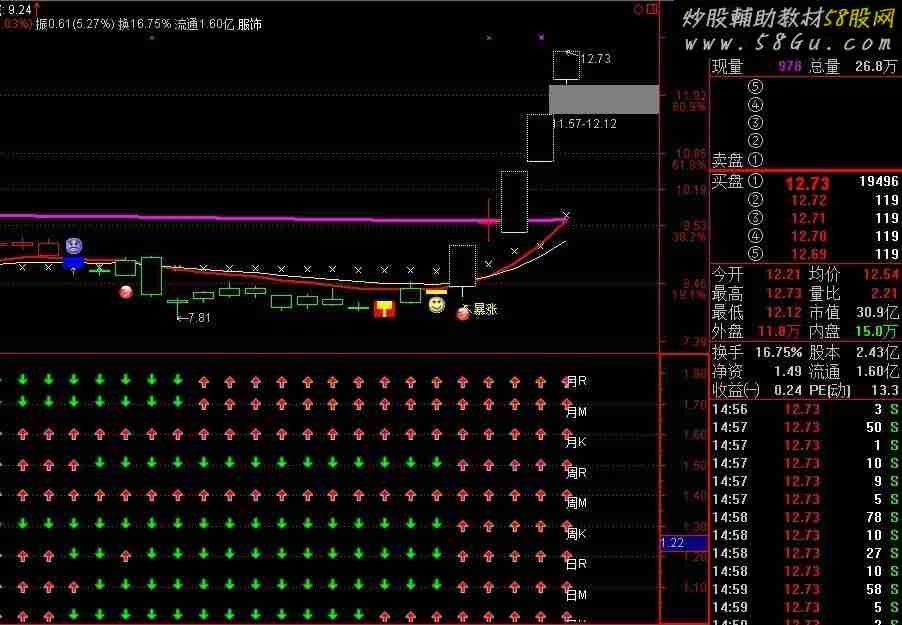Click the 现量 978 value
The width and height of the screenshot is (902, 625).
click(789, 66)
